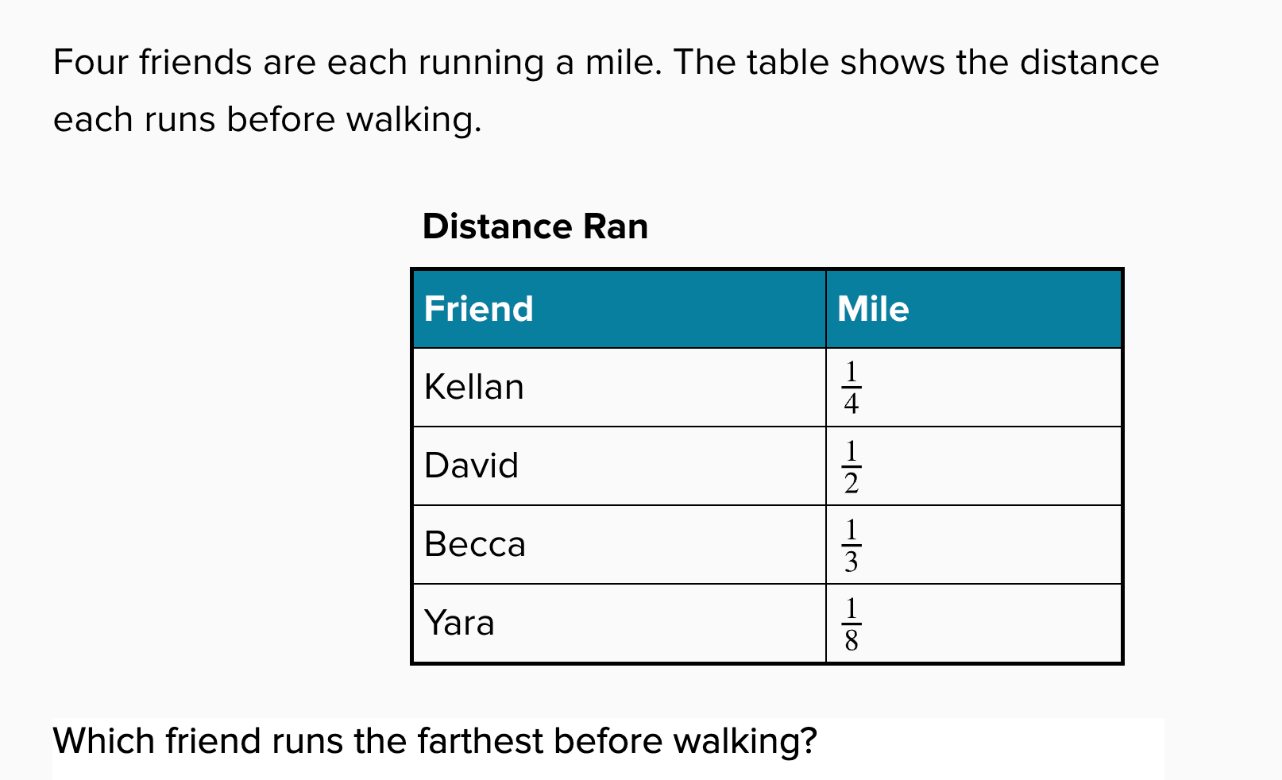Select the David name cell

pyautogui.click(x=619, y=466)
